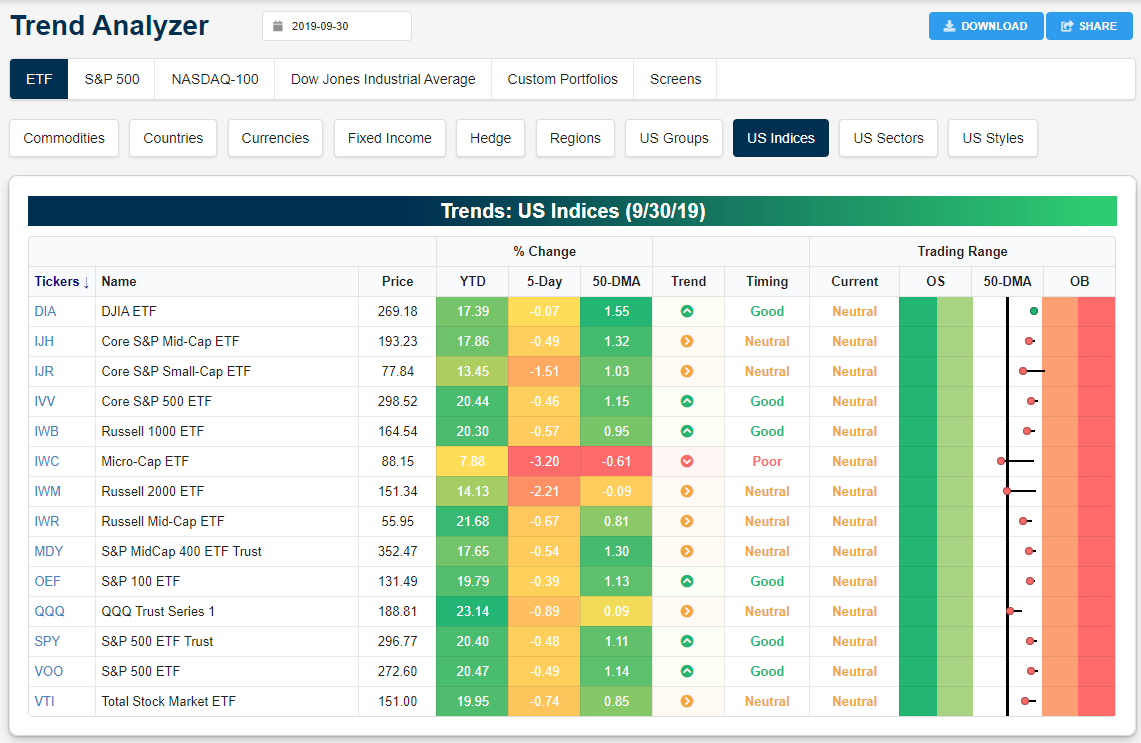This screenshot has width=1141, height=743.
Task: Open the VTI ticker link
Action: 44,701
